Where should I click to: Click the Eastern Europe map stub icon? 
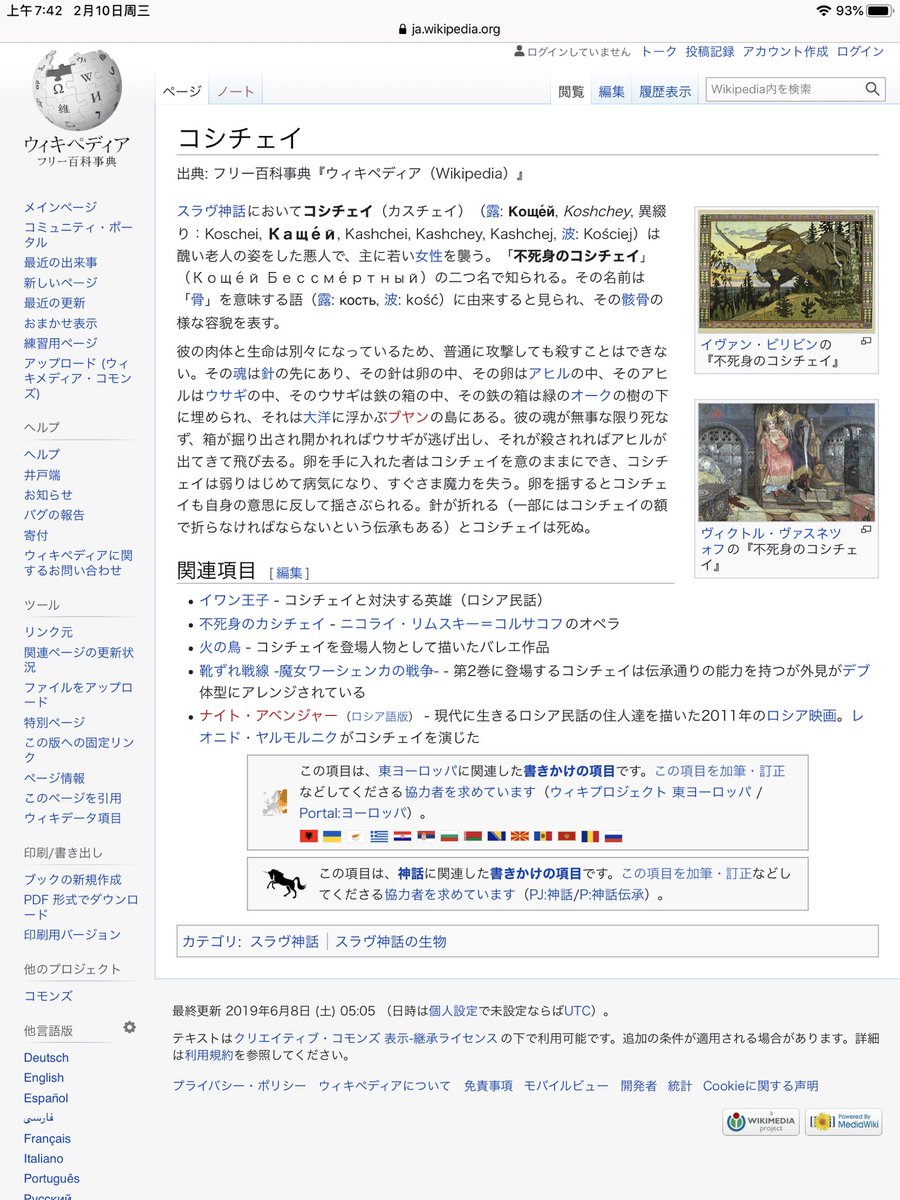point(273,802)
